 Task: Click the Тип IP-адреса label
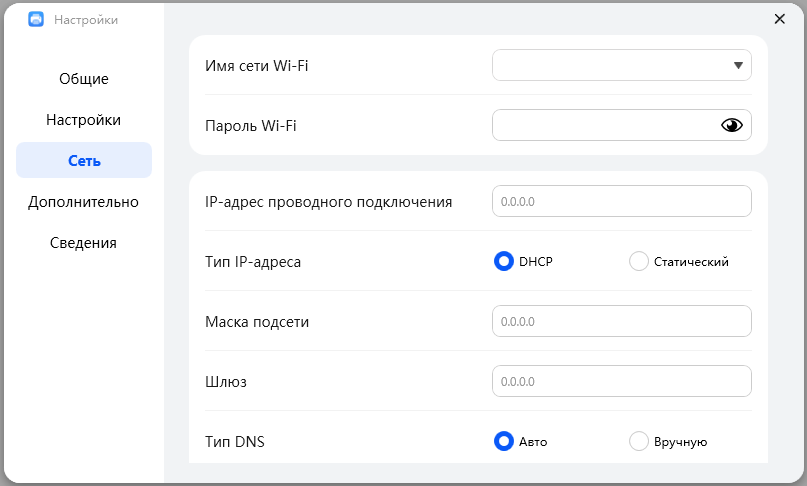[x=253, y=262]
